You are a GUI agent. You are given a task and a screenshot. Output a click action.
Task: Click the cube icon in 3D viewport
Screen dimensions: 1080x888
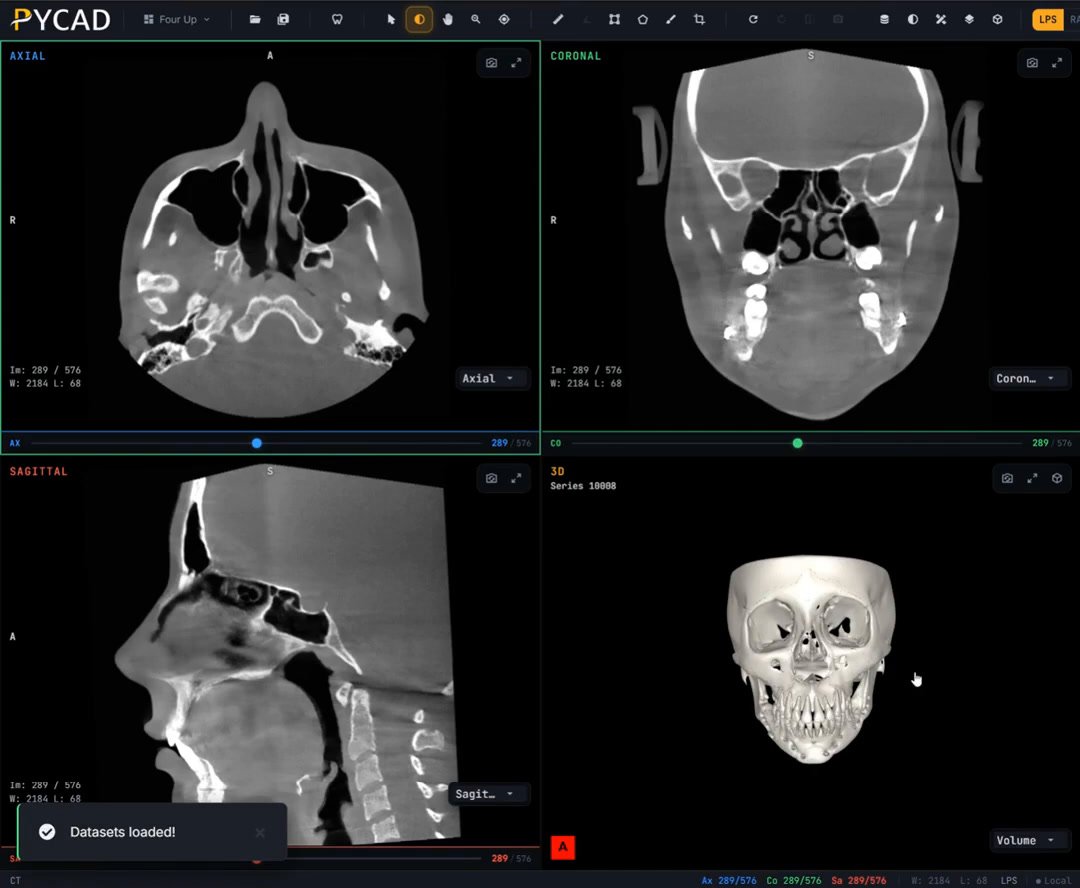tap(1057, 478)
